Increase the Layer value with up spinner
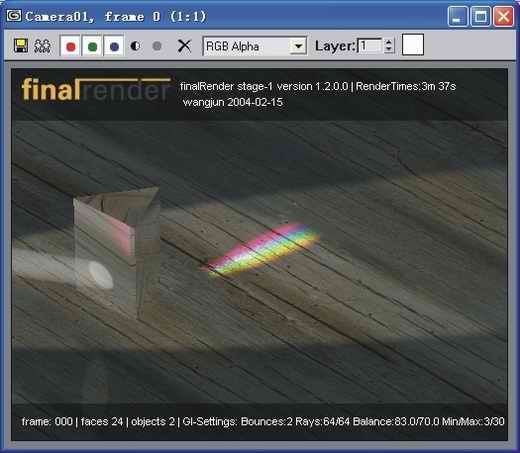This screenshot has width=520, height=453. point(389,42)
